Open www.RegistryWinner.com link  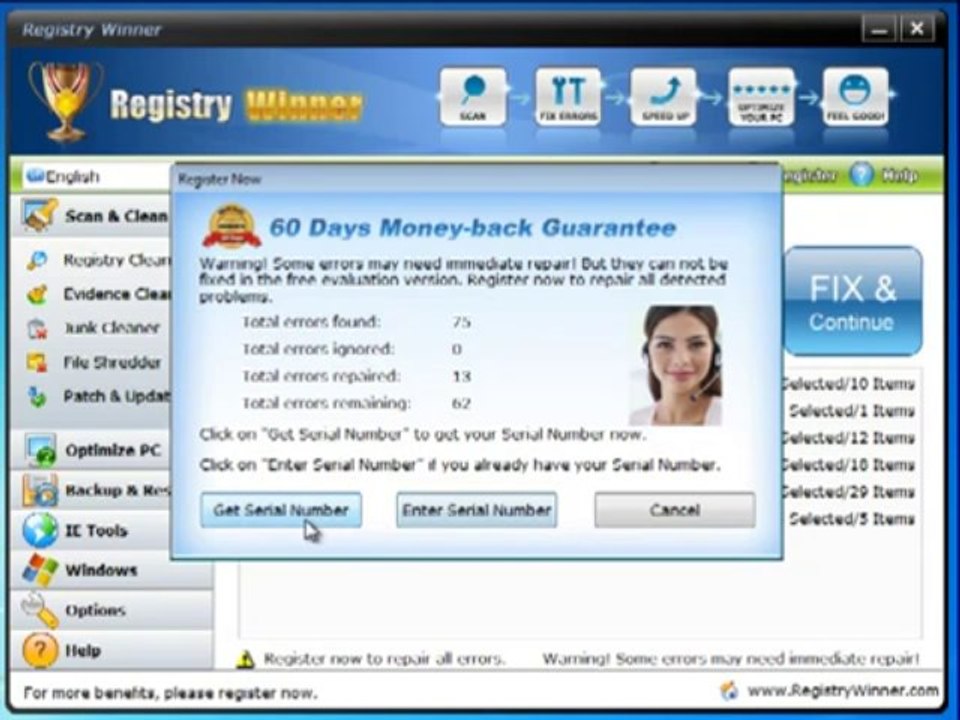tap(842, 691)
